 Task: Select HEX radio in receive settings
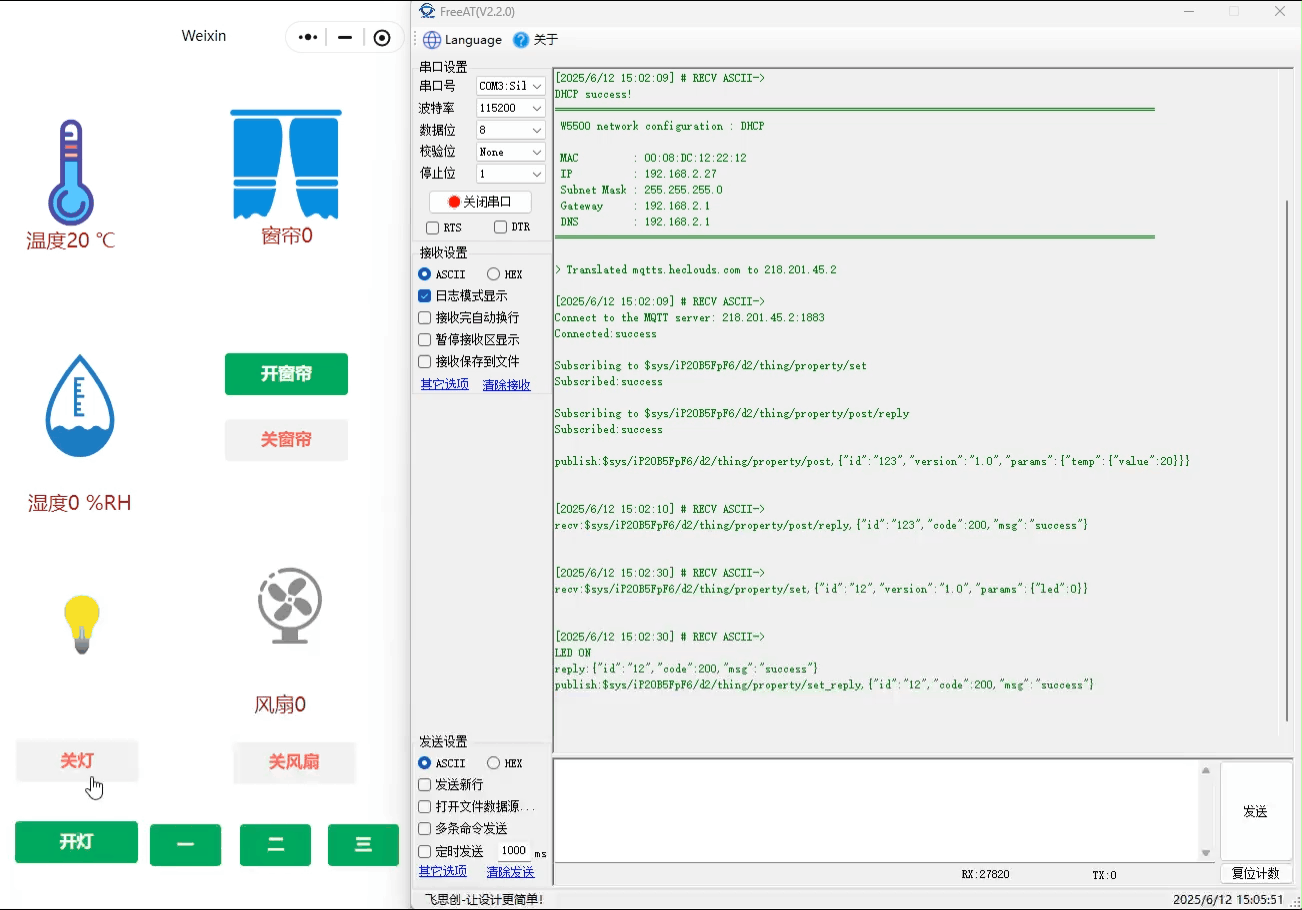point(494,274)
